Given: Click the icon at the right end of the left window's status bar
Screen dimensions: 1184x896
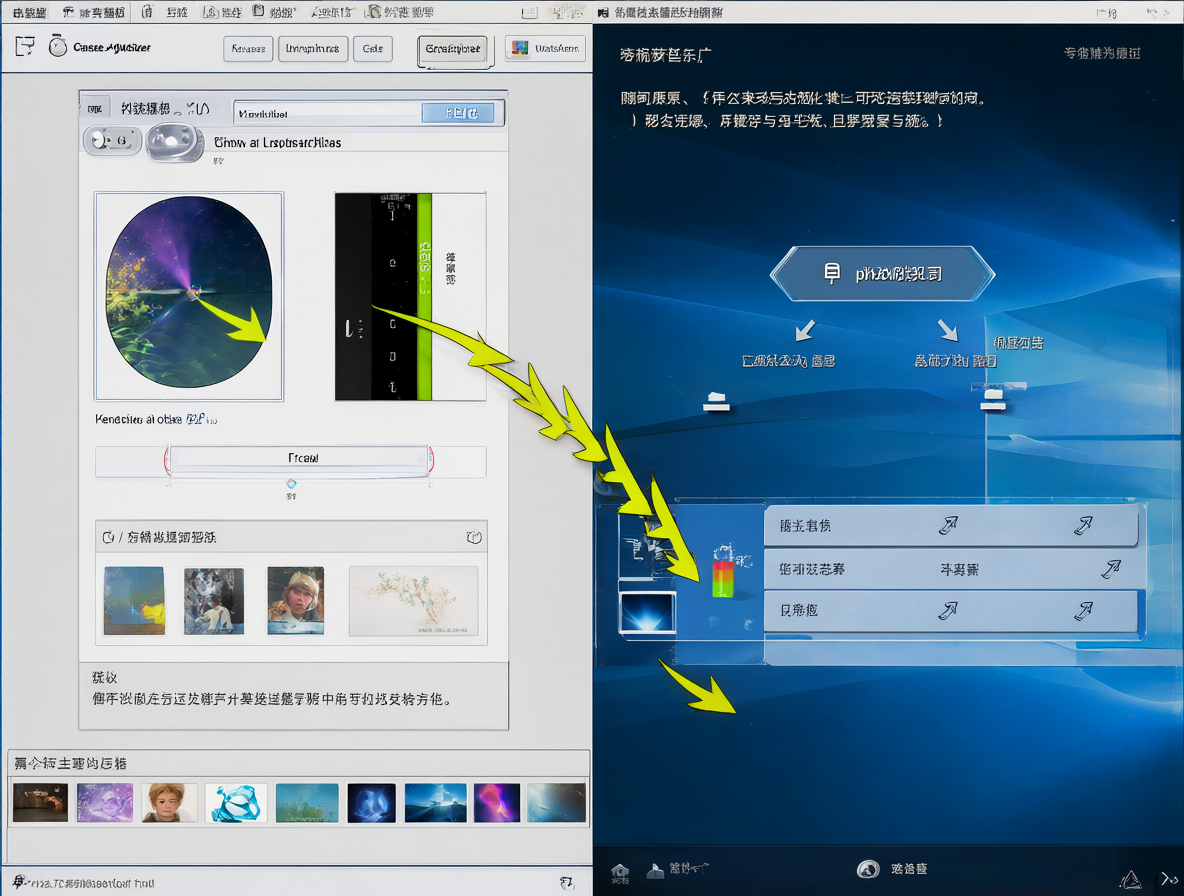Looking at the screenshot, I should [567, 882].
